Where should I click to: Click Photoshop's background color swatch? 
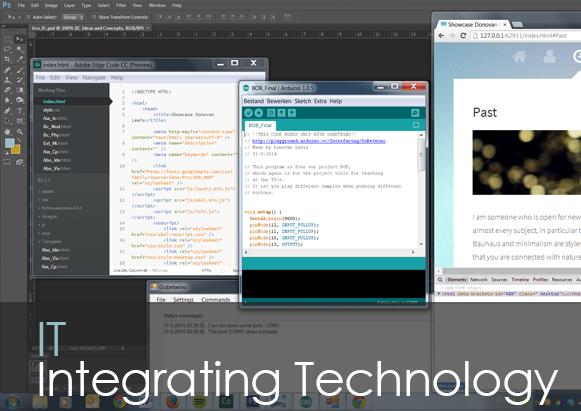(16, 150)
